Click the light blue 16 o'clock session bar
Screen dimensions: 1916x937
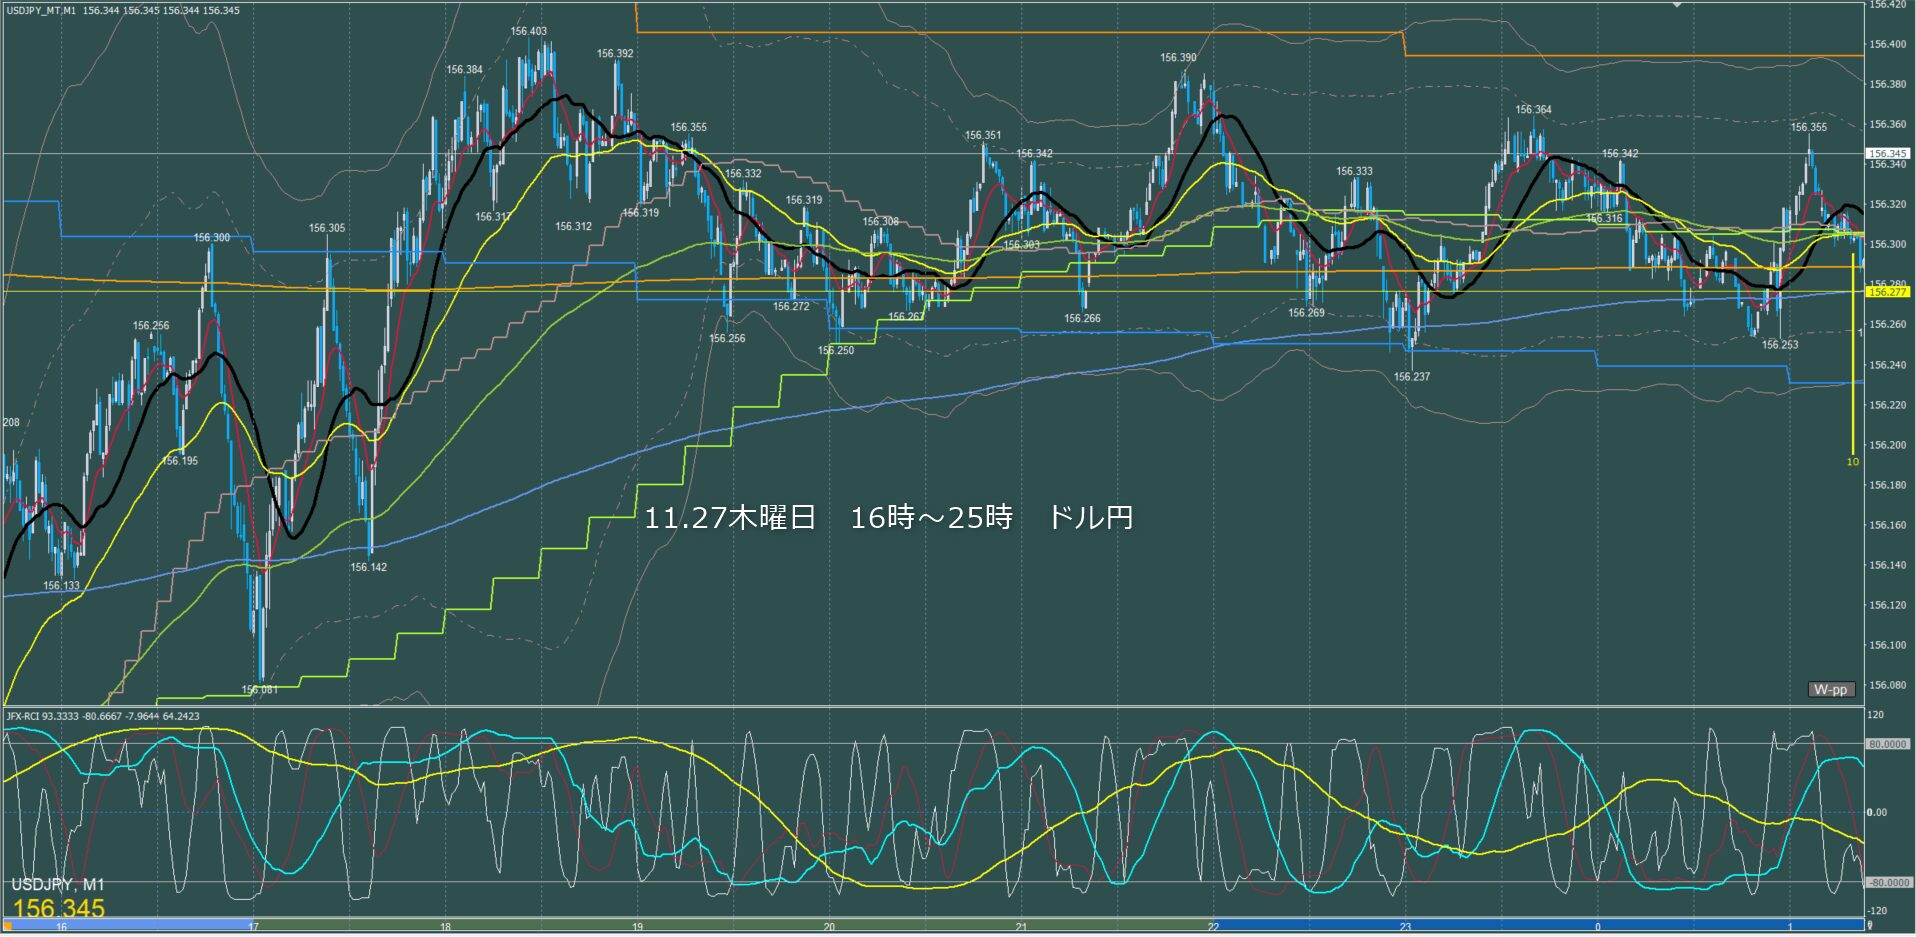click(x=130, y=926)
